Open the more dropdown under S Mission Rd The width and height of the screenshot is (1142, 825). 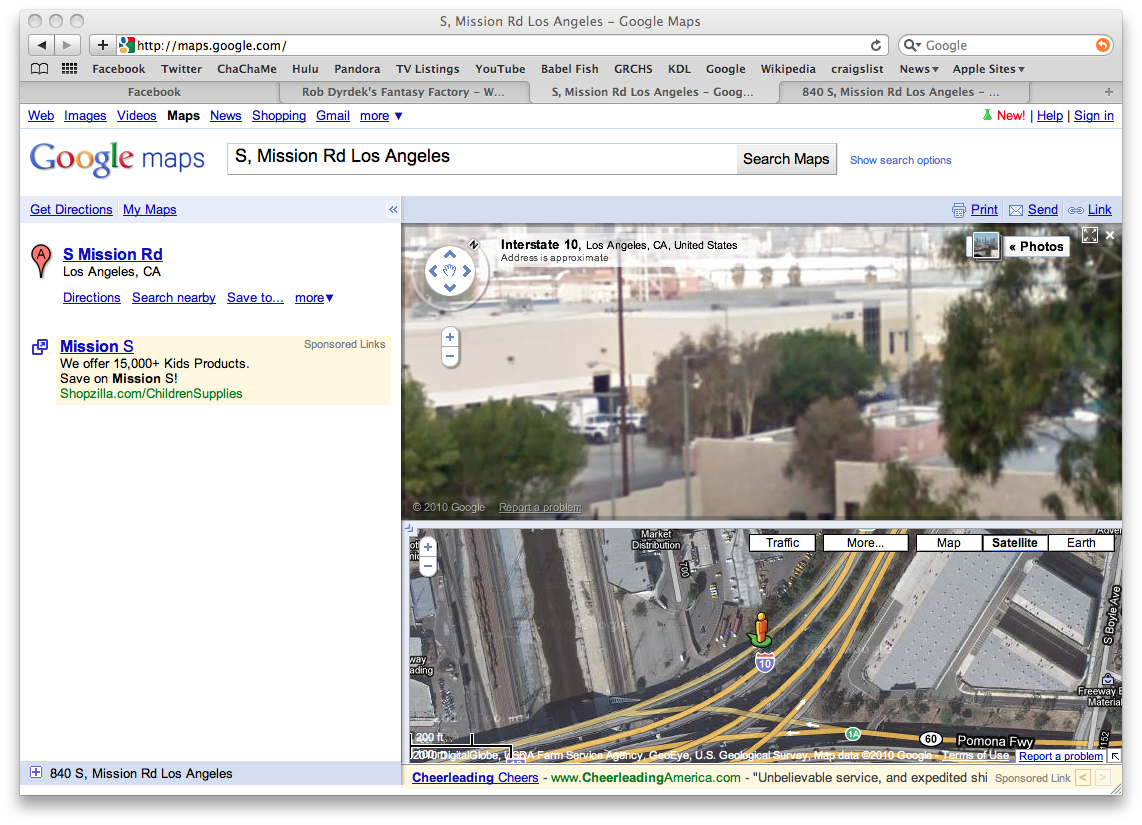(x=313, y=297)
